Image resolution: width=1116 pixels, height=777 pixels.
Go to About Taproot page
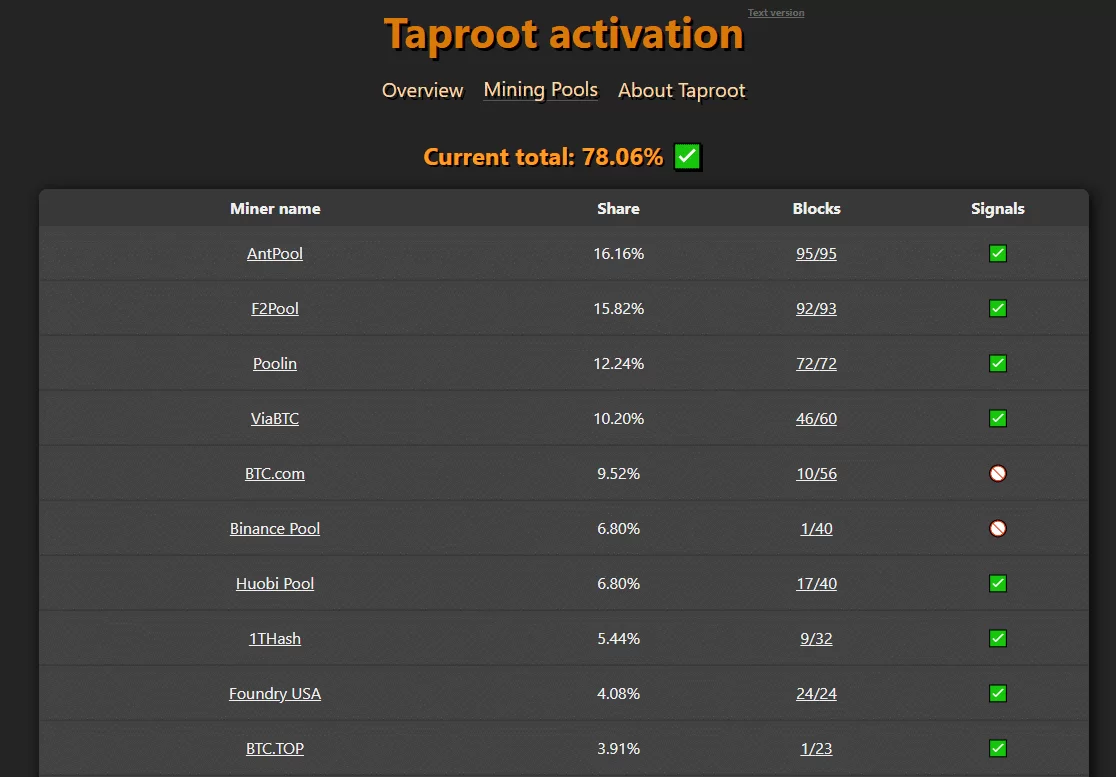pyautogui.click(x=681, y=91)
